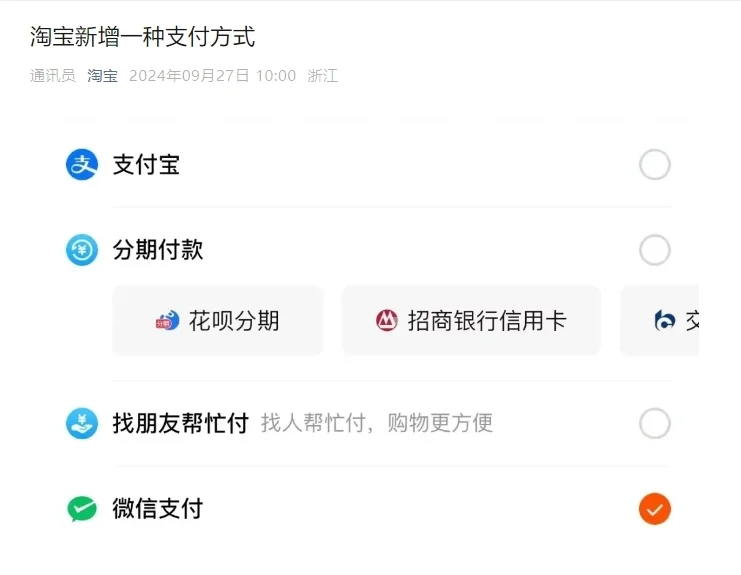The width and height of the screenshot is (741, 575).
Task: Click the China Merchants Bank logo
Action: tap(387, 321)
